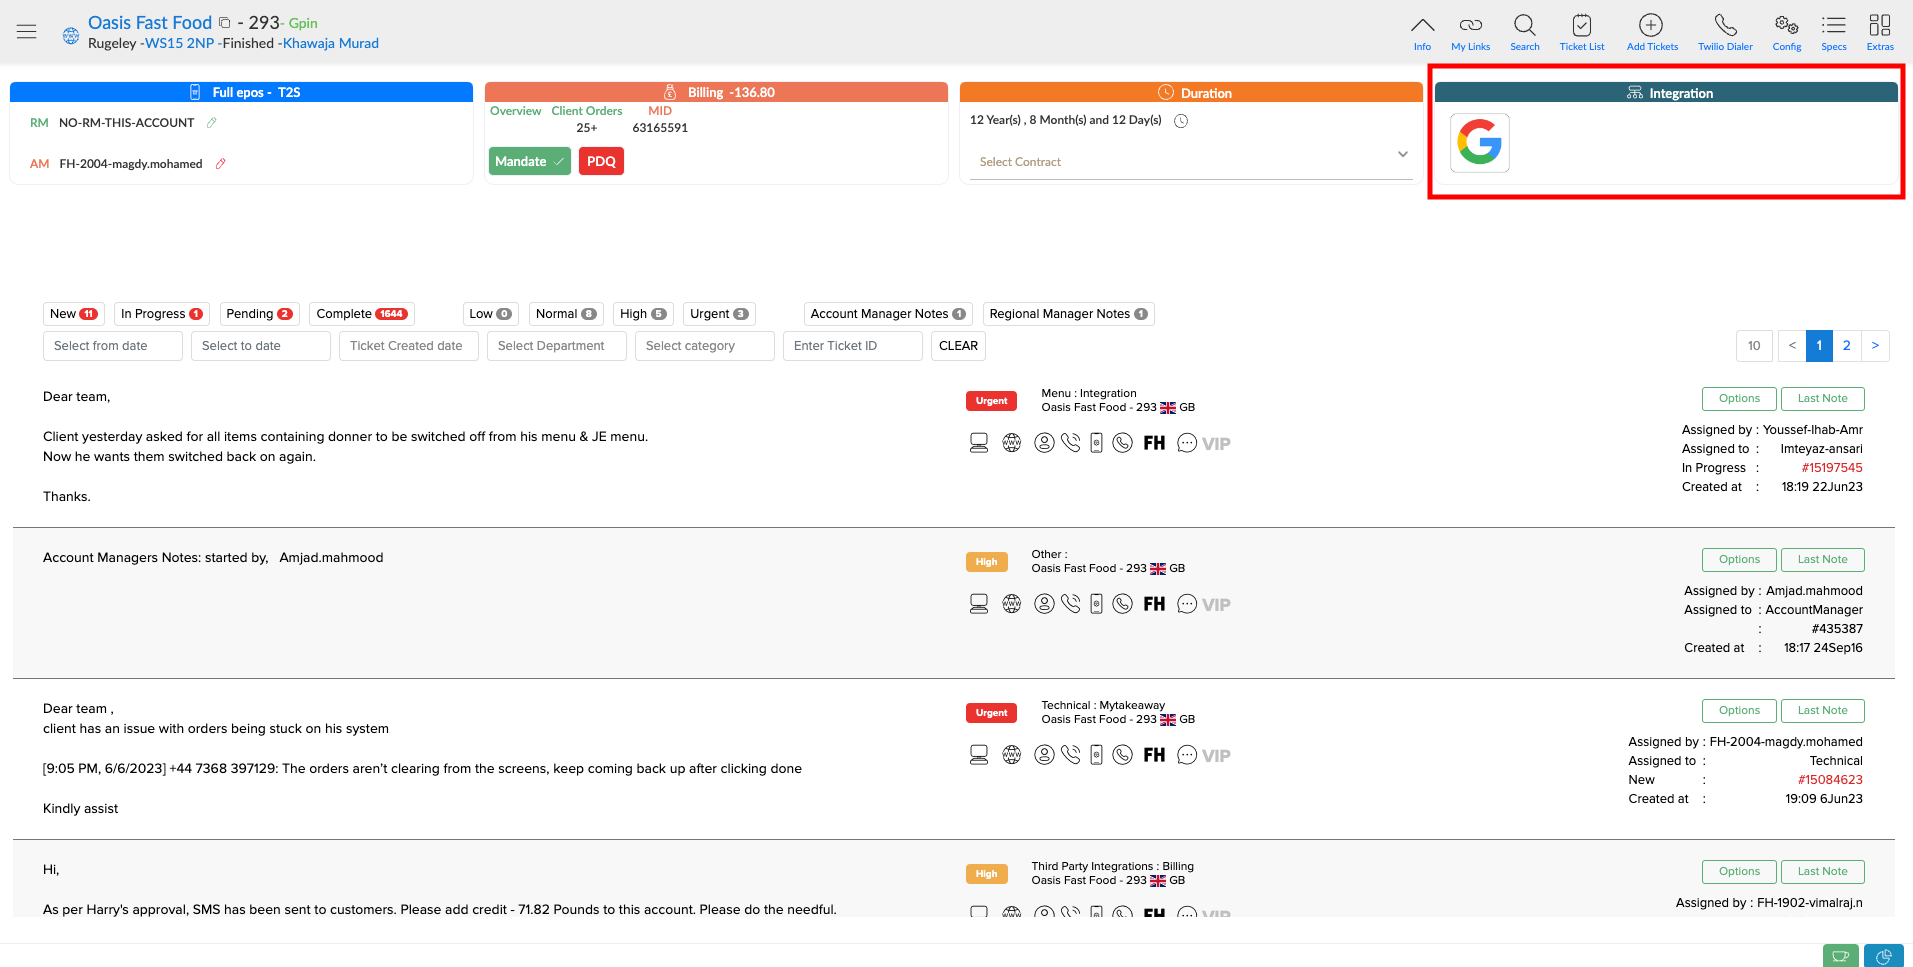Filter tickets by New status

74,314
